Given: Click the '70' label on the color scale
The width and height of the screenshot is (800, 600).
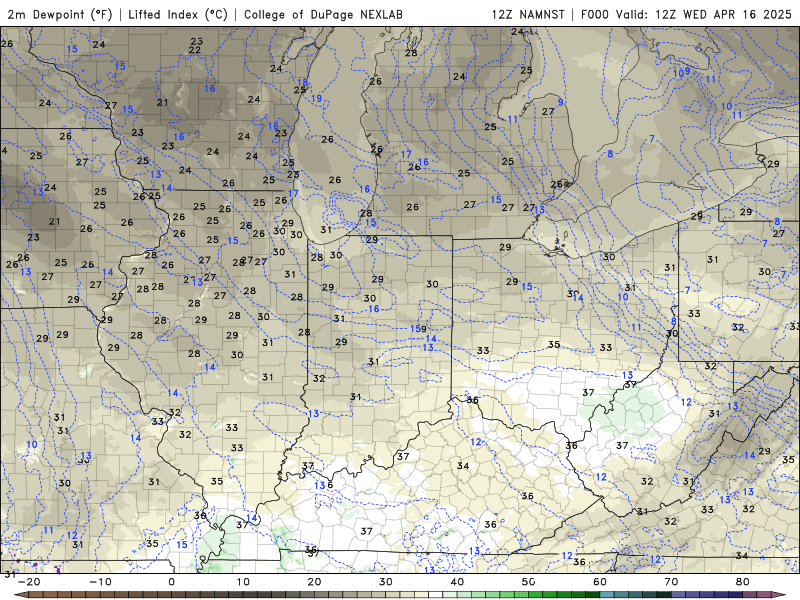Looking at the screenshot, I should click(x=671, y=582).
